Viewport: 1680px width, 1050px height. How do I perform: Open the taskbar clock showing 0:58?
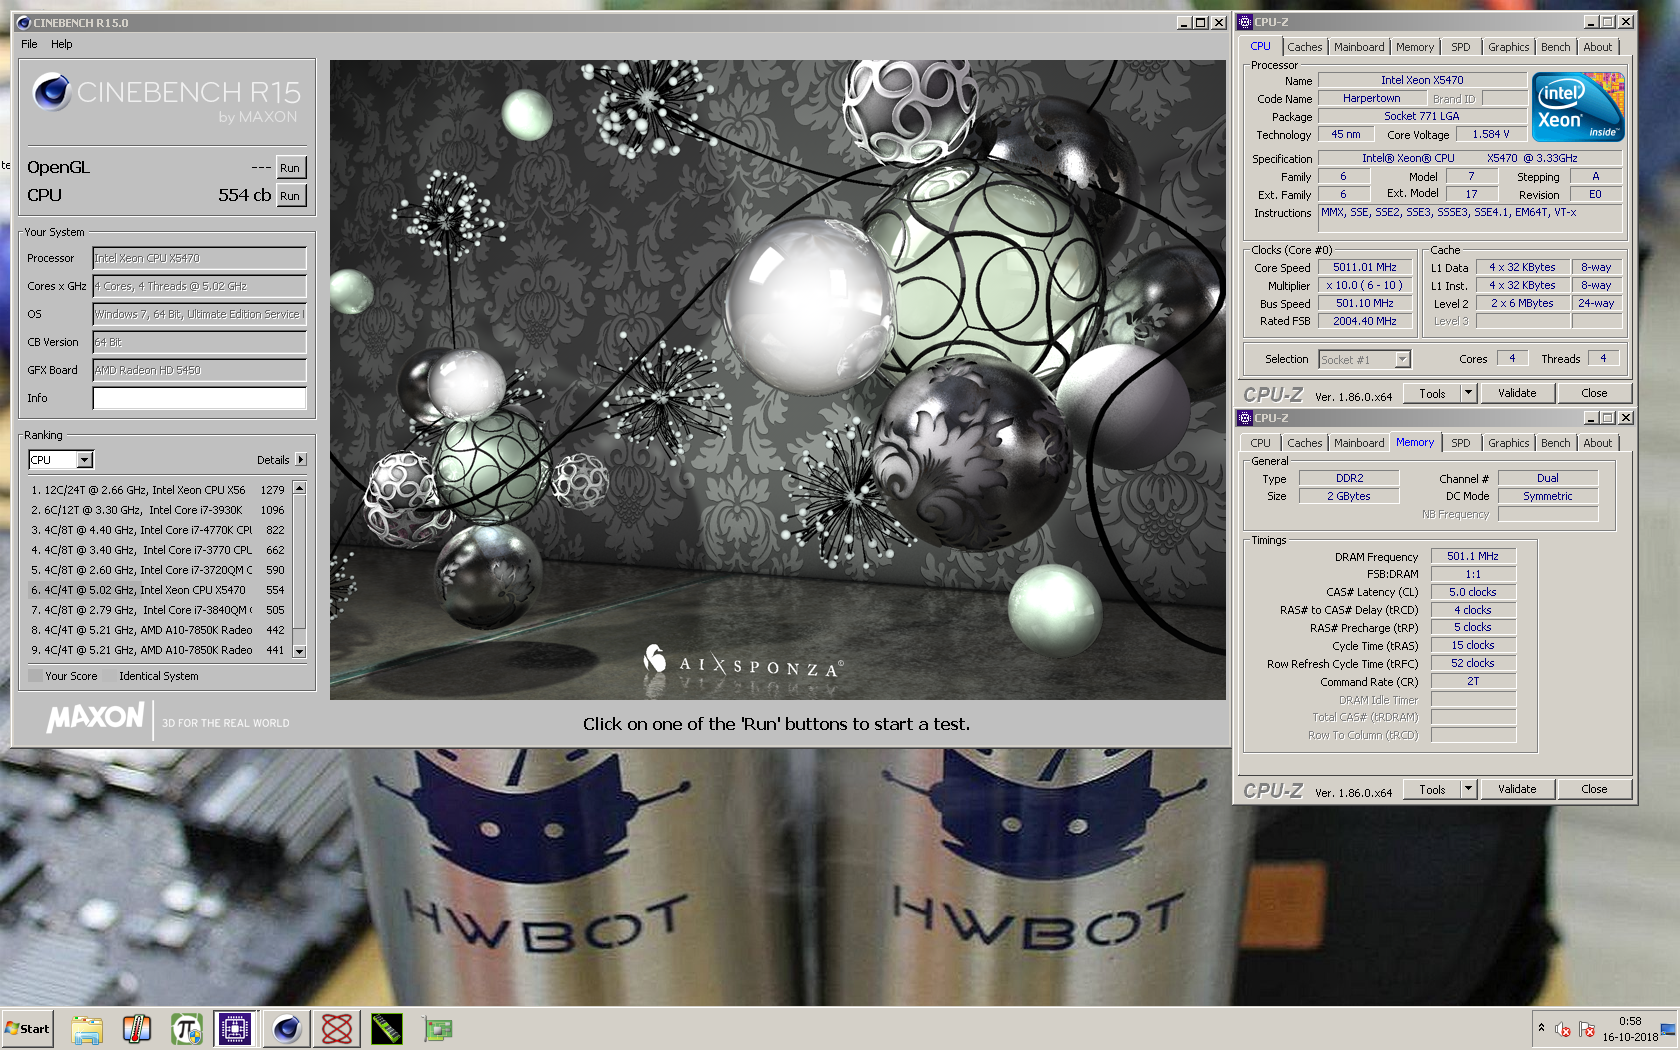pyautogui.click(x=1630, y=1029)
